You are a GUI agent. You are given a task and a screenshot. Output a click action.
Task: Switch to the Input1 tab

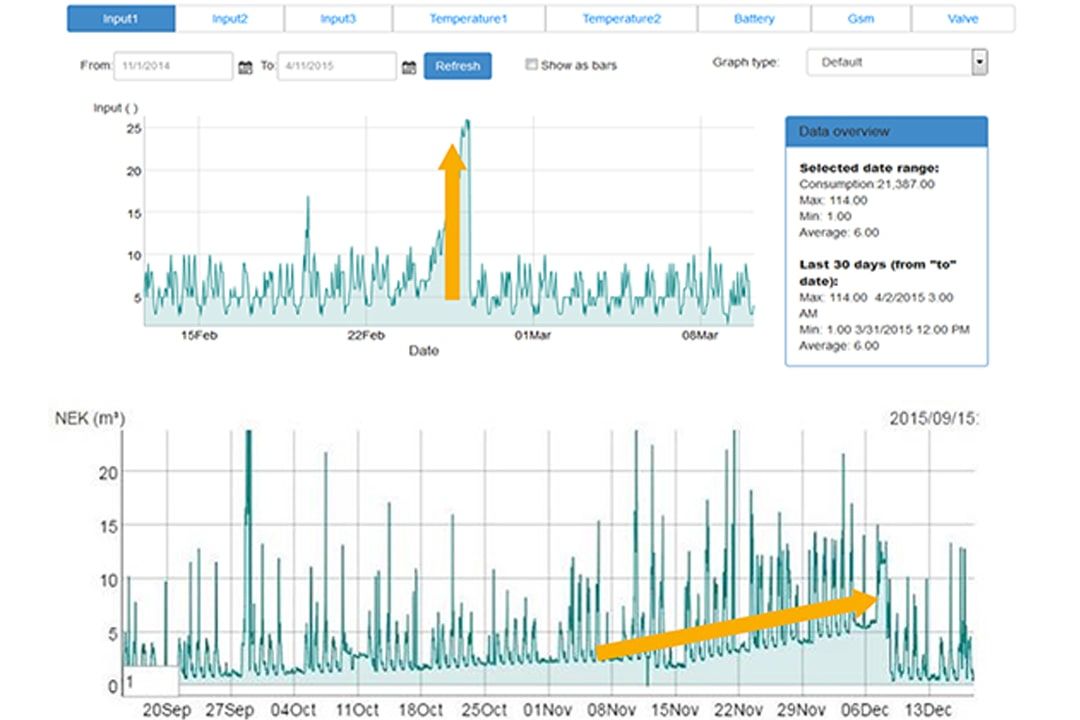pyautogui.click(x=121, y=18)
